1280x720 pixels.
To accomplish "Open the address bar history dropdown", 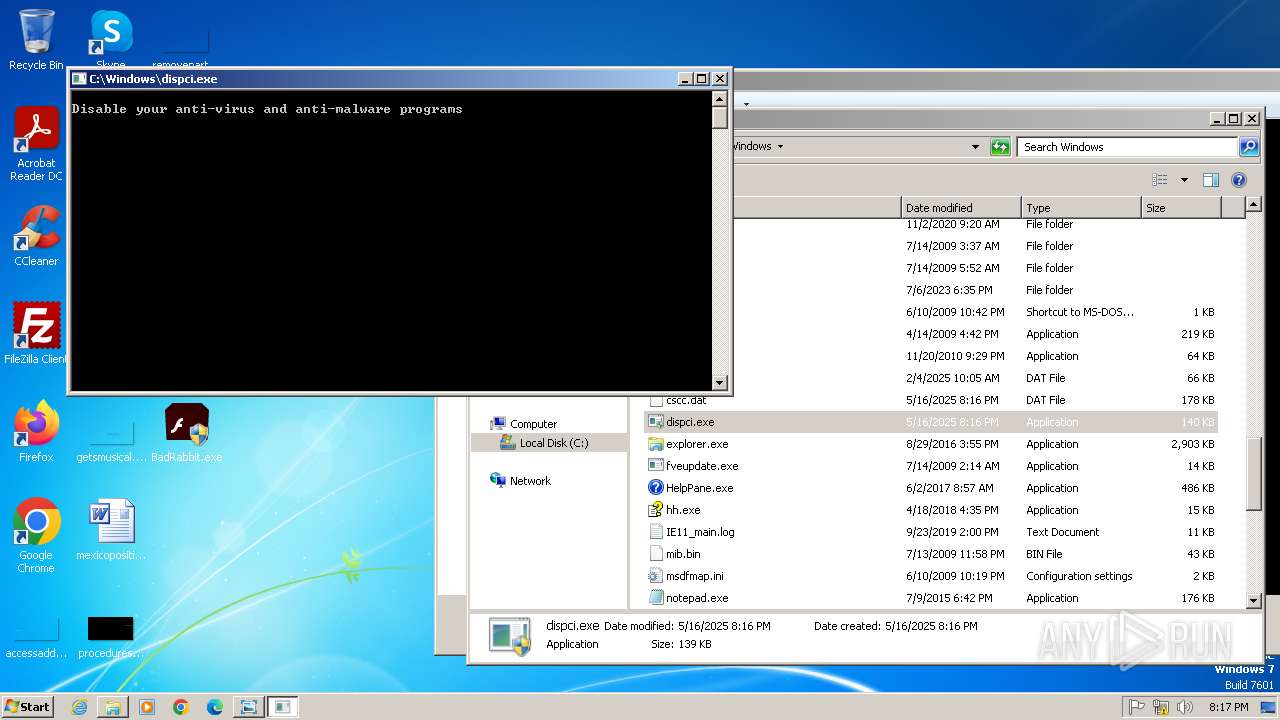I will click(x=975, y=147).
